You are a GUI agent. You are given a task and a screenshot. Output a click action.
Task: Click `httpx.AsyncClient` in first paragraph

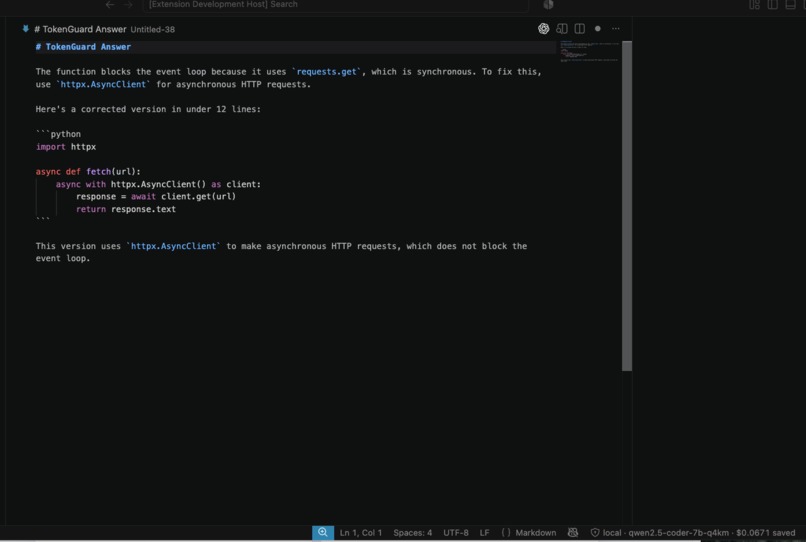tap(103, 84)
